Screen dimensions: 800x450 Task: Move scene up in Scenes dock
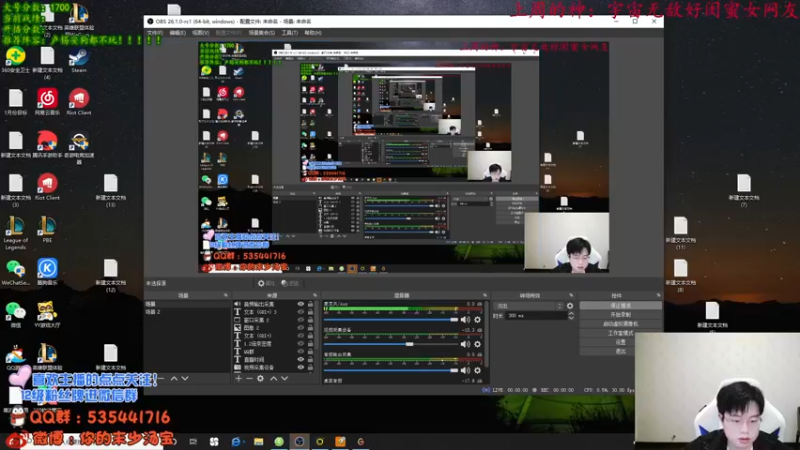(x=174, y=379)
